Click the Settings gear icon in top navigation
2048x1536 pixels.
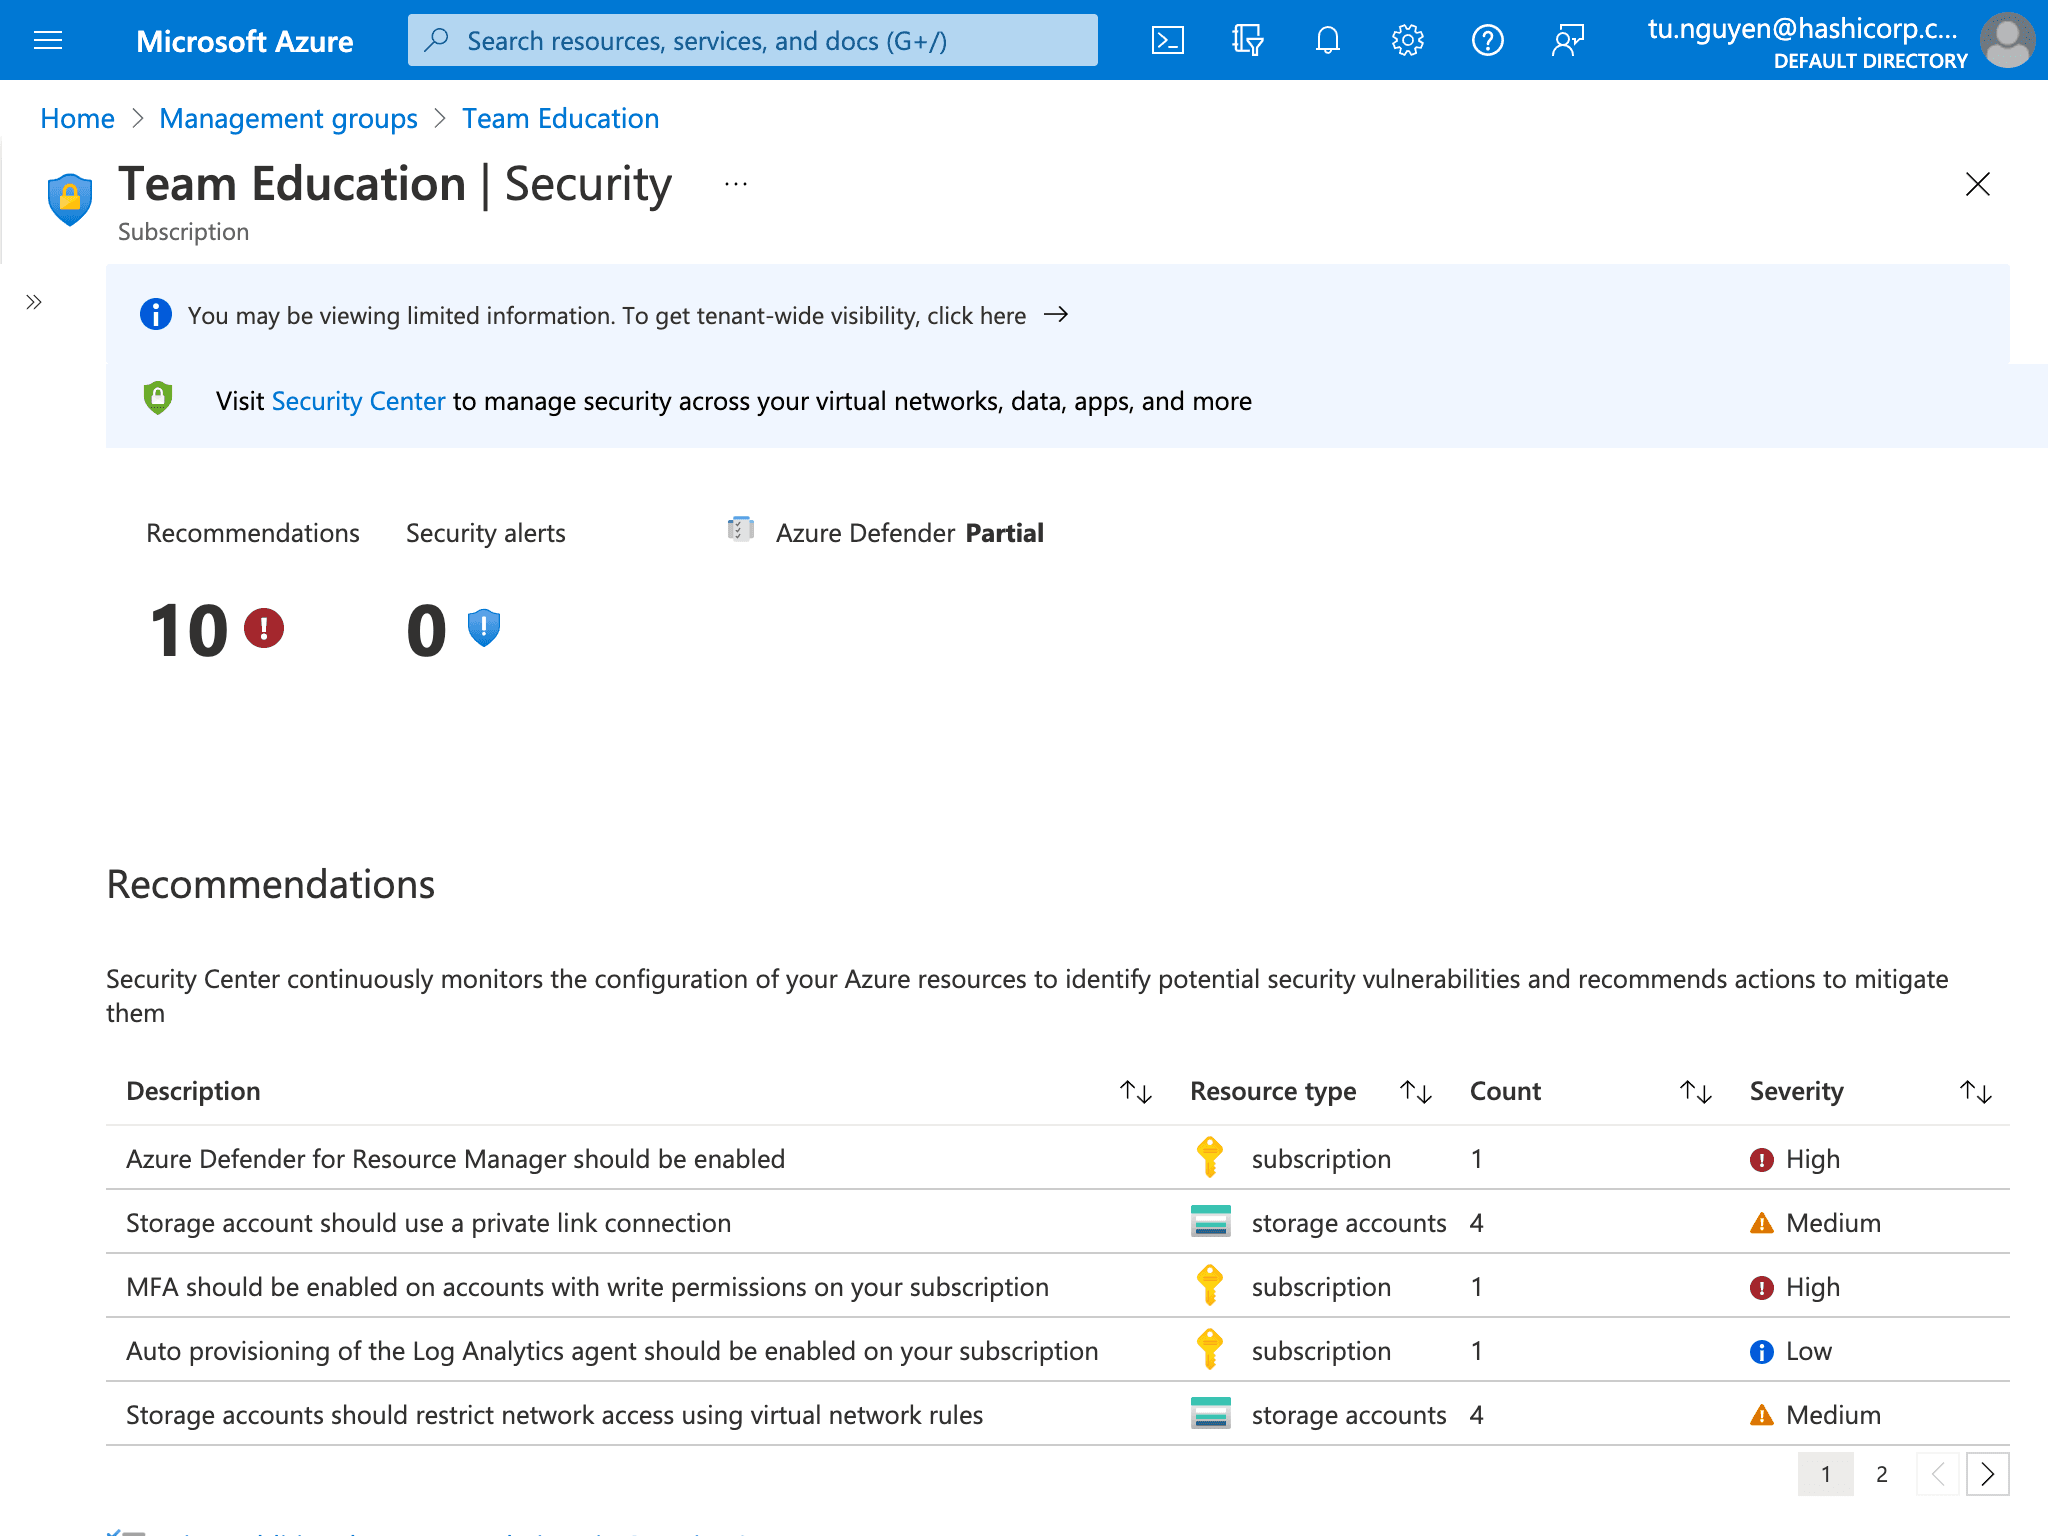pyautogui.click(x=1405, y=39)
